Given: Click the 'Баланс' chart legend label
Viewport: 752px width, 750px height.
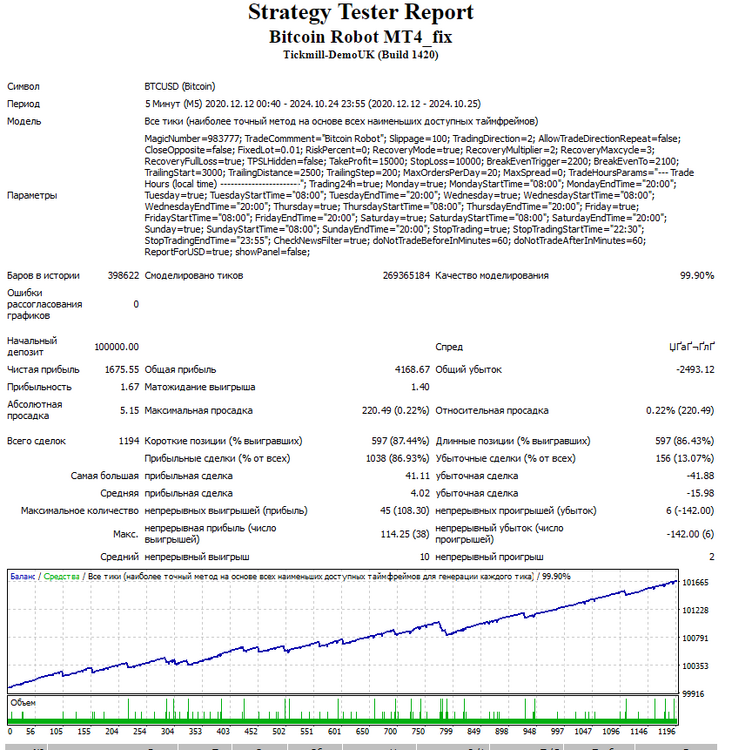Looking at the screenshot, I should coord(23,576).
